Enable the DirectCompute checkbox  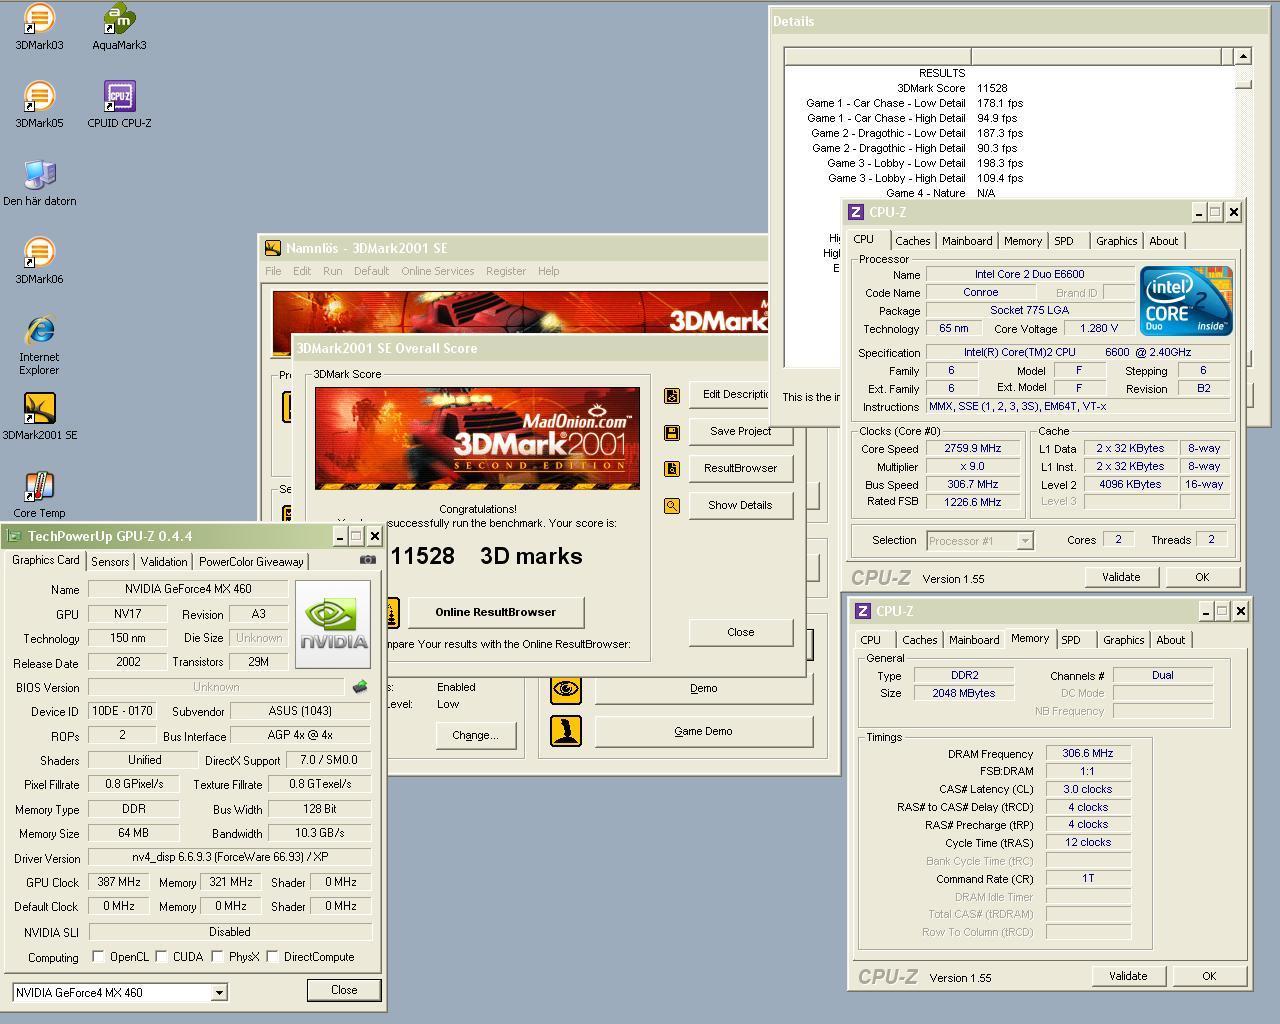(272, 957)
